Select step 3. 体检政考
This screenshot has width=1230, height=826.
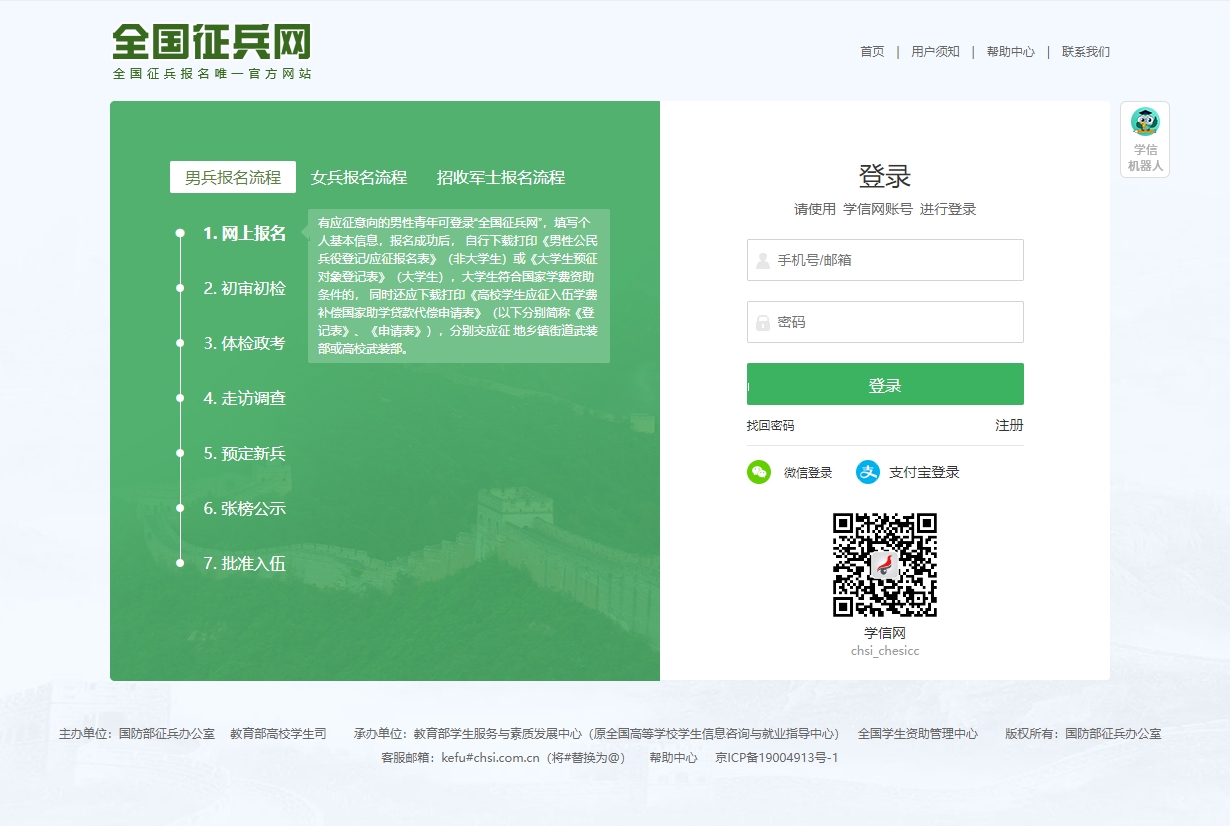click(x=245, y=343)
